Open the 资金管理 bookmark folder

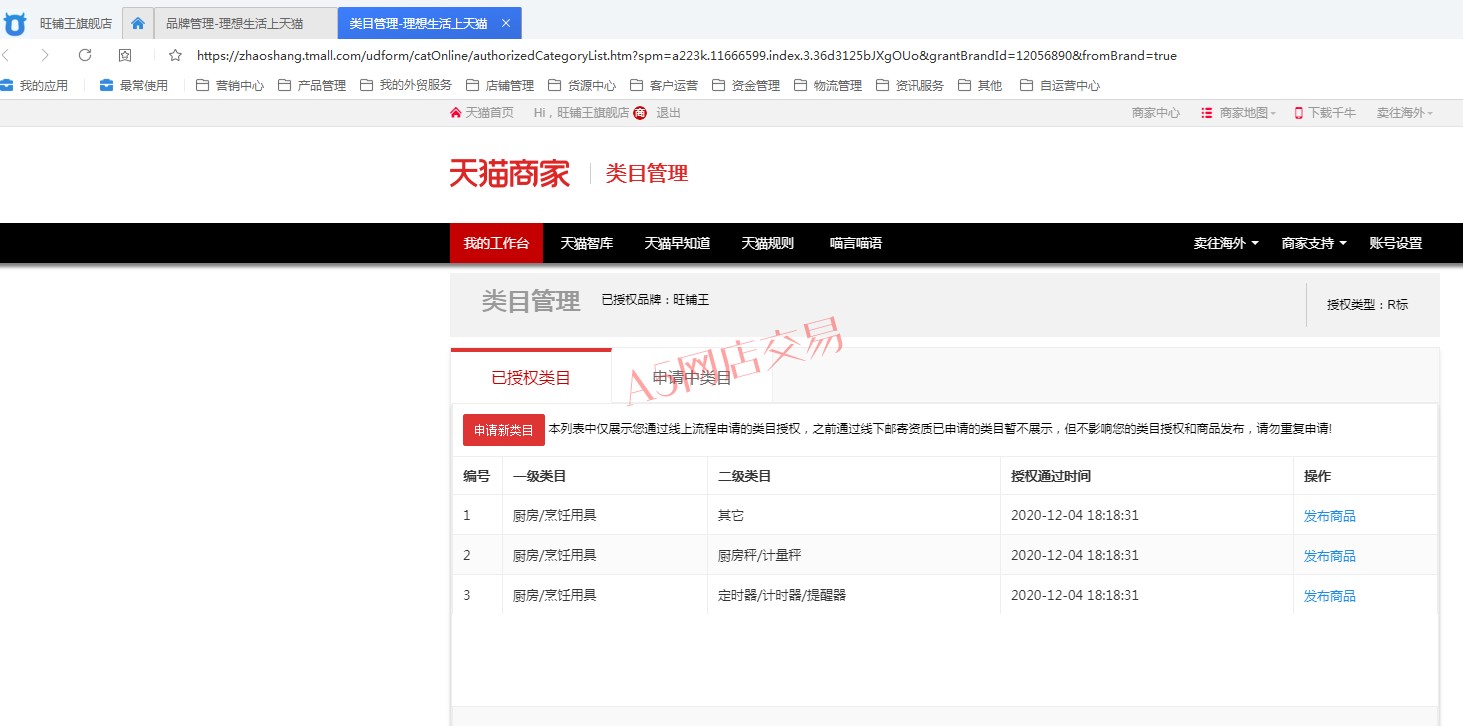click(746, 86)
